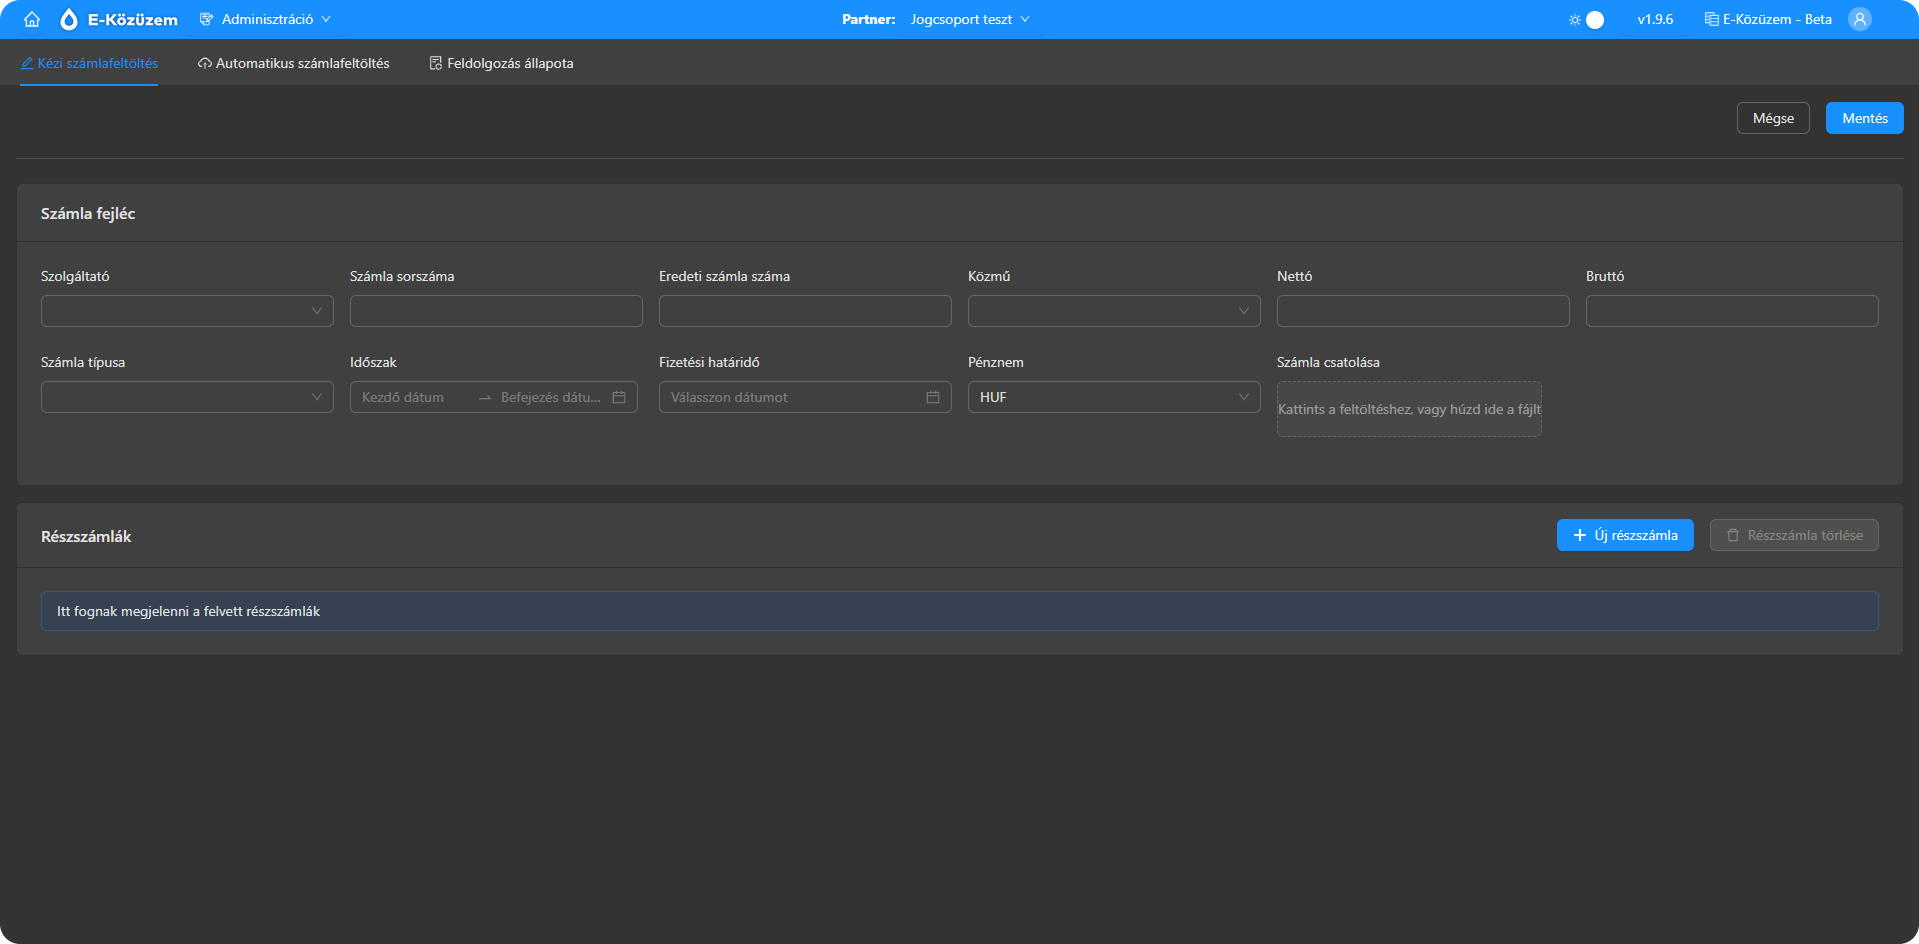Expand the Közmű dropdown
The width and height of the screenshot is (1919, 944).
coord(1113,311)
